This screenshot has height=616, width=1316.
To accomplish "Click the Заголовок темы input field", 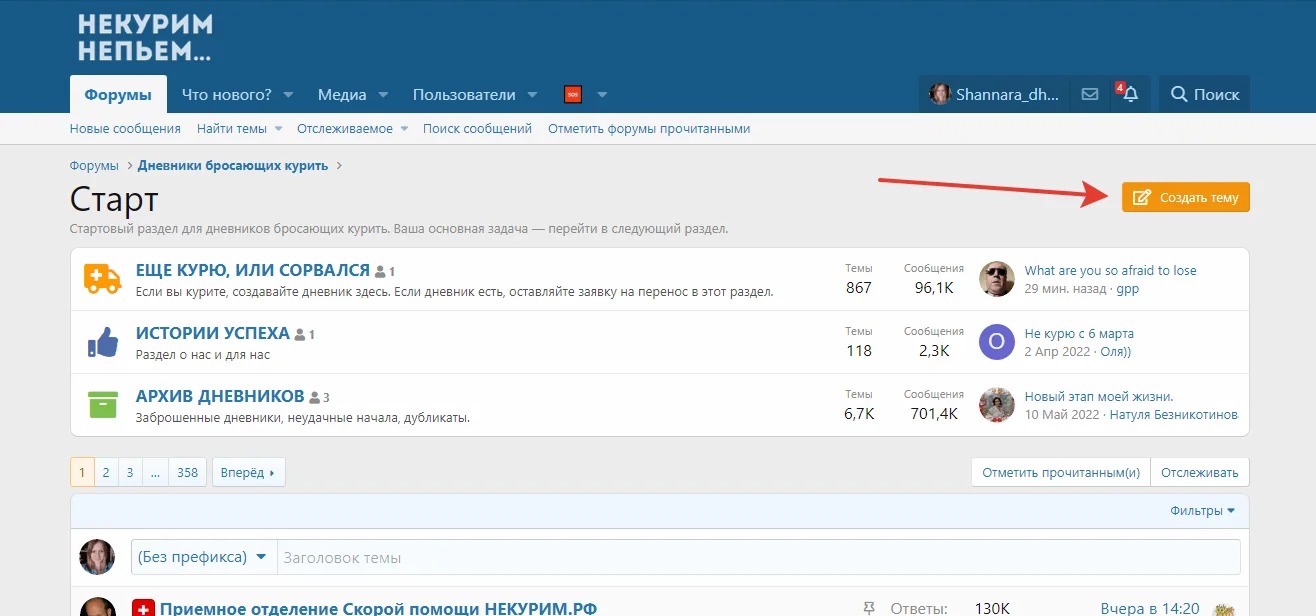I will click(758, 557).
